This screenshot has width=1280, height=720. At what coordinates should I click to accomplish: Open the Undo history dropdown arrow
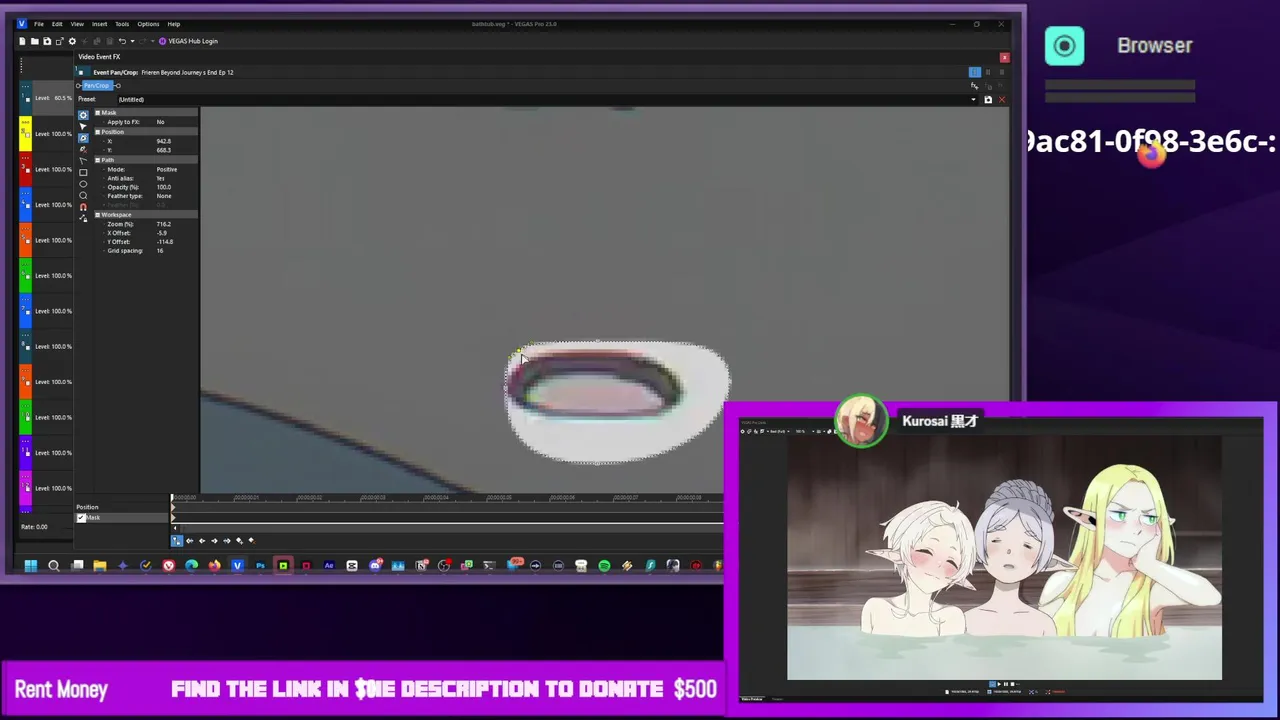(x=133, y=41)
